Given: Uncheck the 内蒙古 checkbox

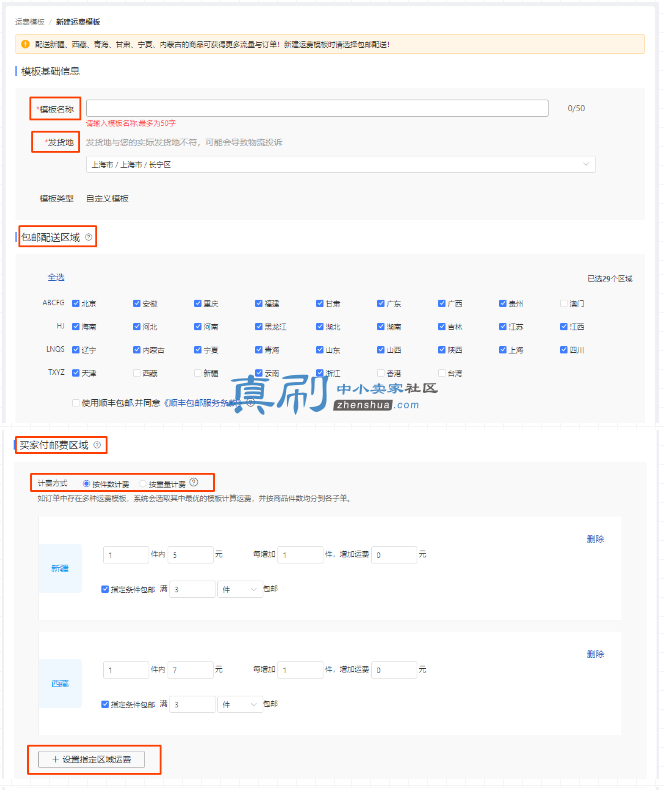Looking at the screenshot, I should pyautogui.click(x=137, y=350).
